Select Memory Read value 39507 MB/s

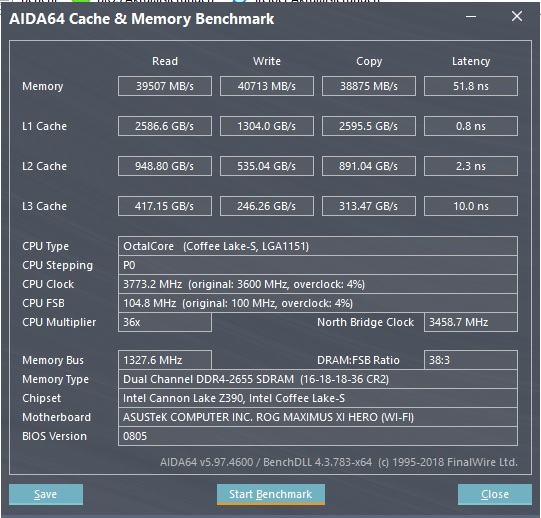(165, 86)
